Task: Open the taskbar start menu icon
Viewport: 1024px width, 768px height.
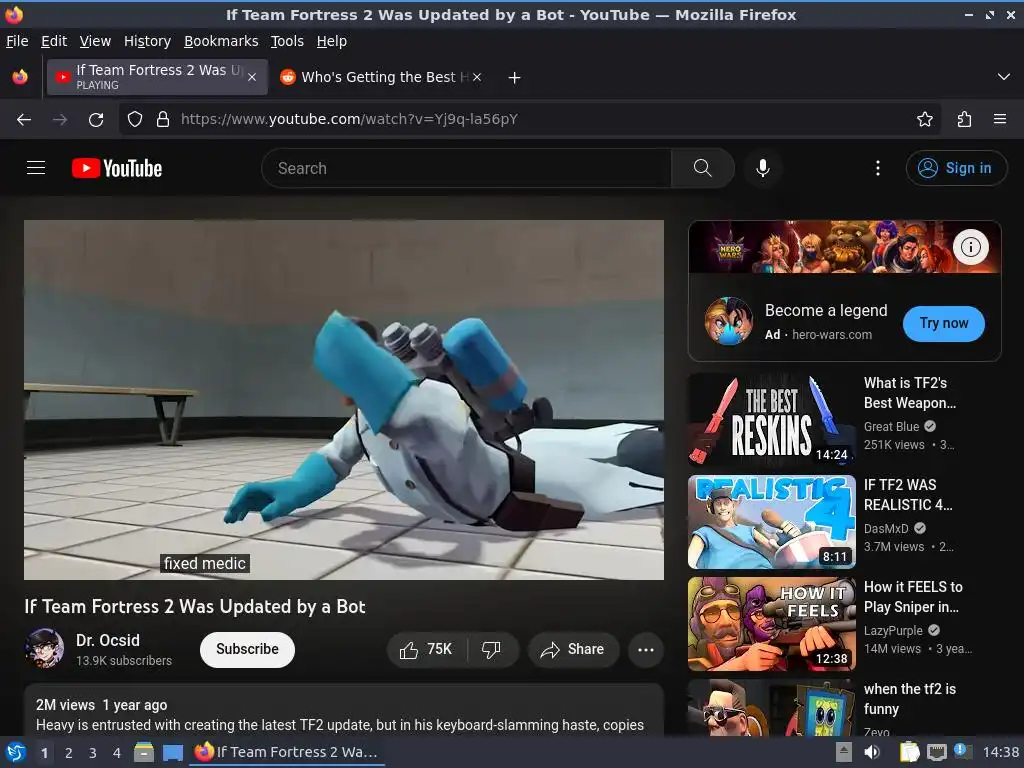Action: [16, 752]
